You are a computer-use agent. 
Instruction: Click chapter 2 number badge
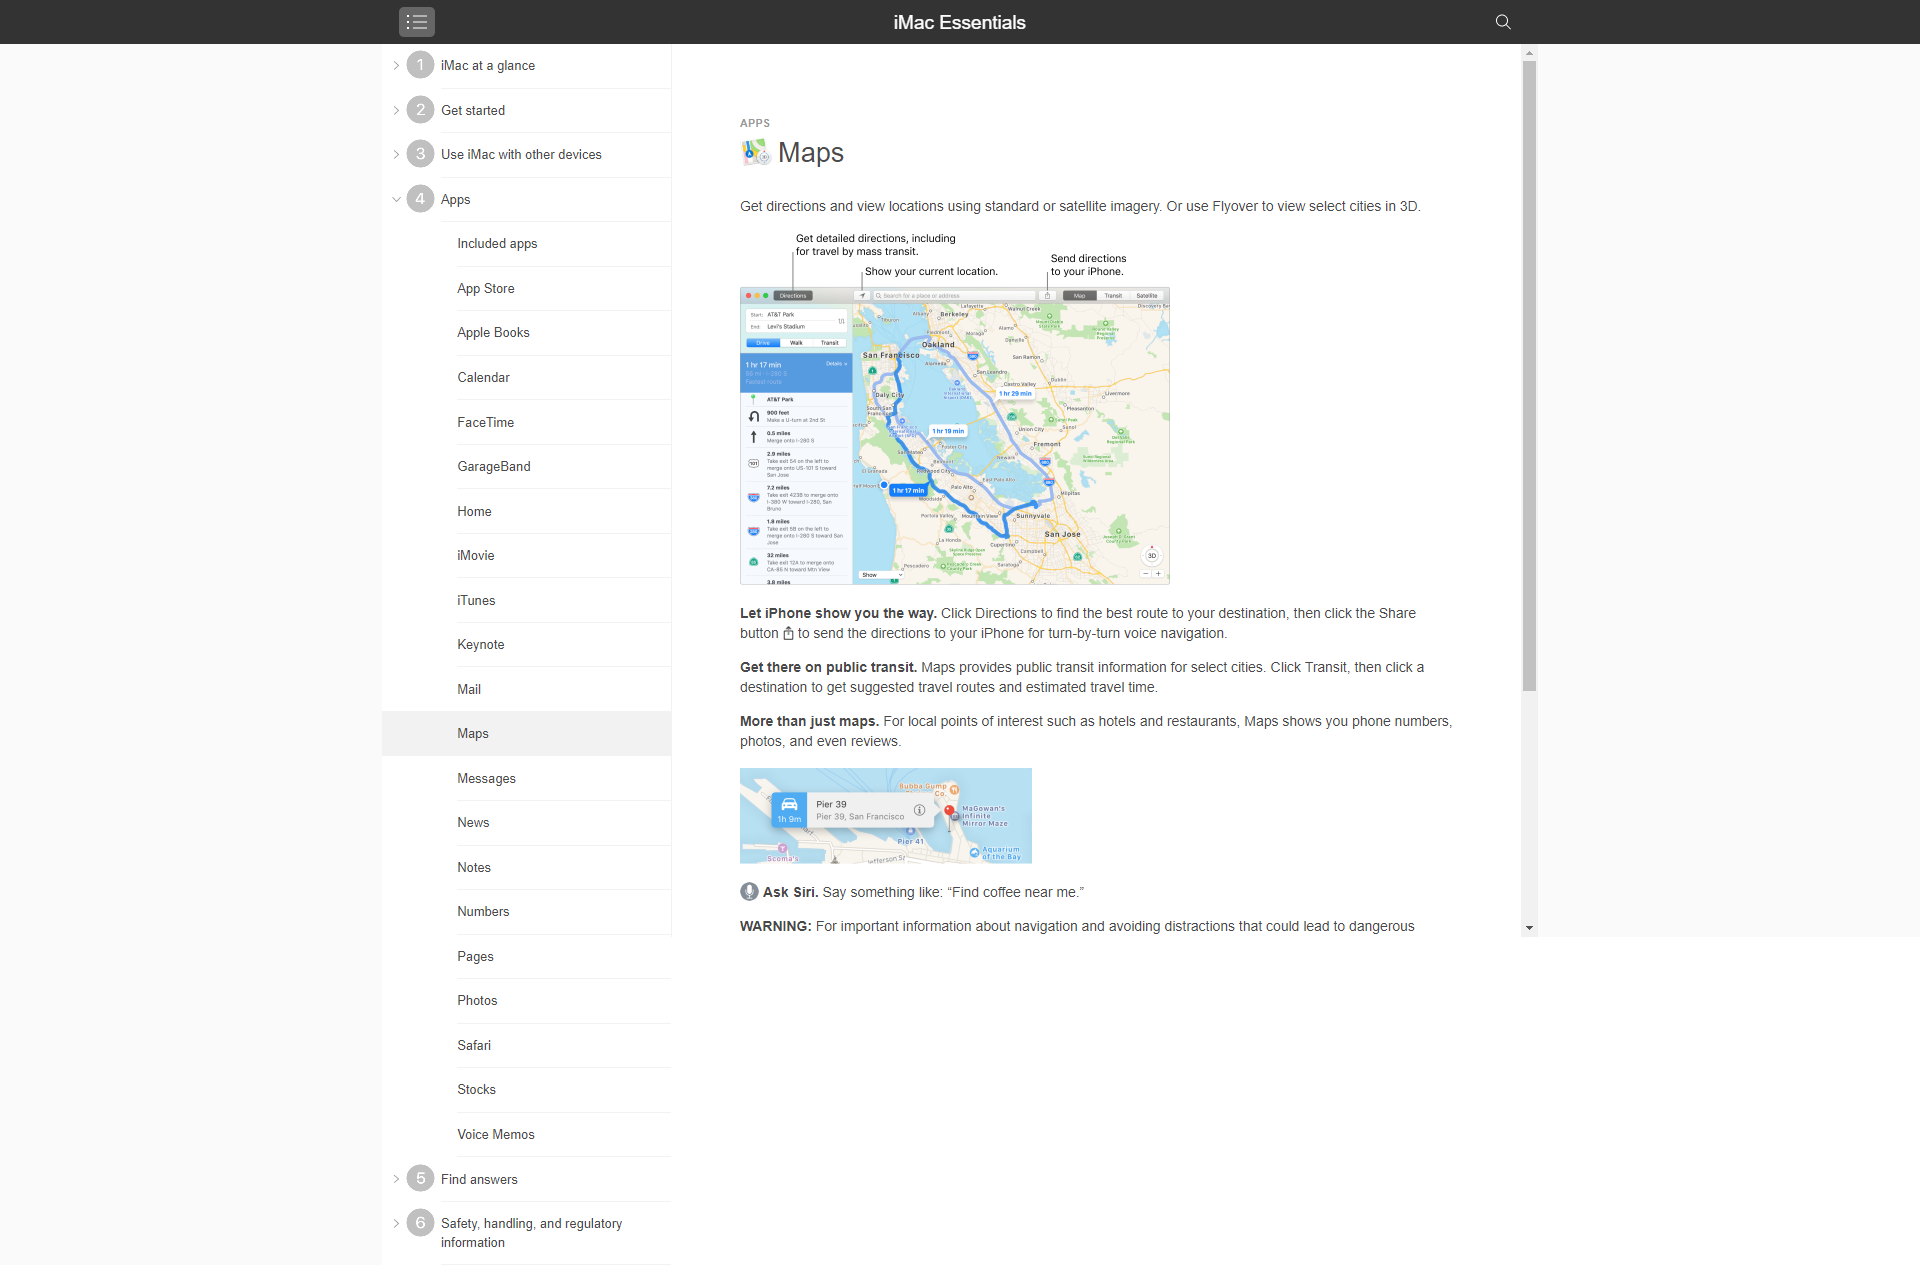coord(420,110)
